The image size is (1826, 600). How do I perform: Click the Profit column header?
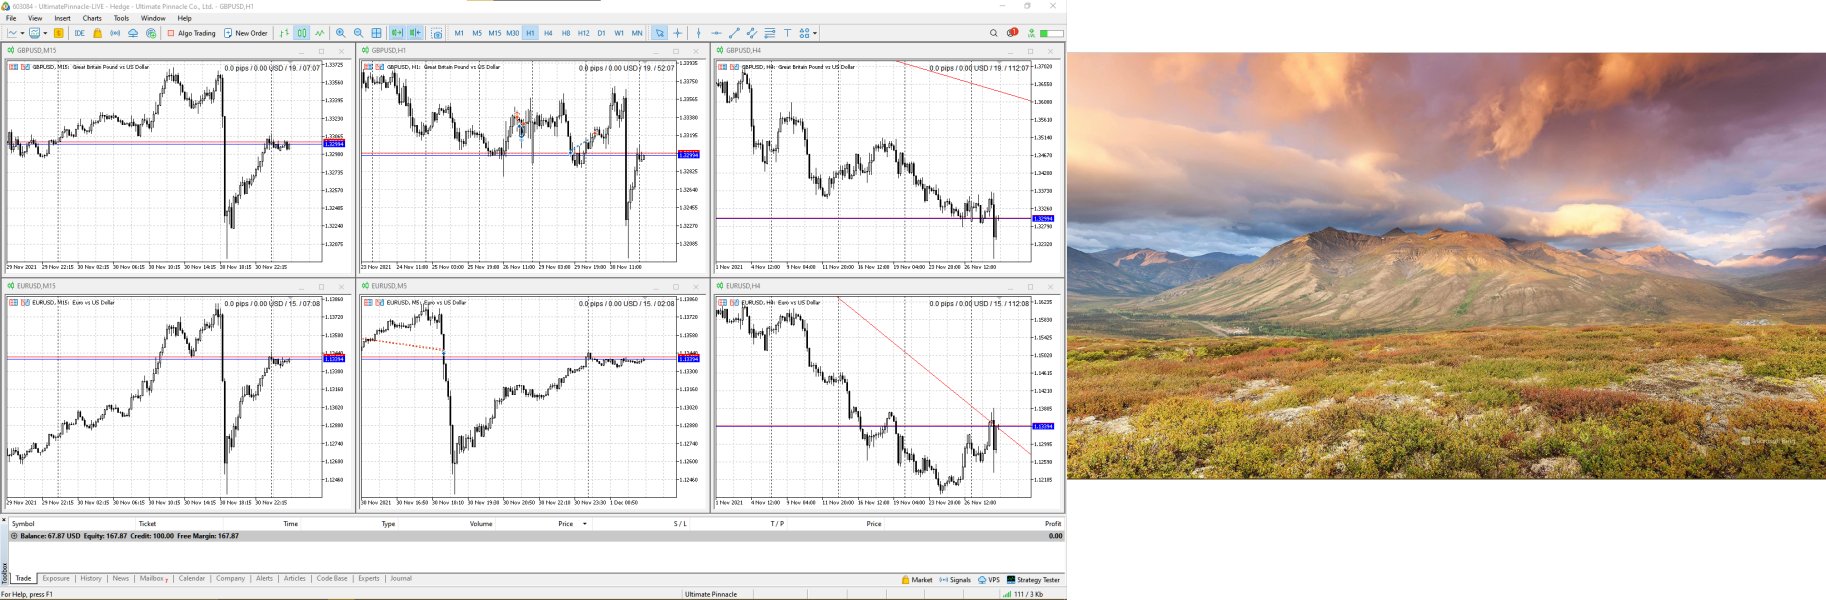(1053, 524)
